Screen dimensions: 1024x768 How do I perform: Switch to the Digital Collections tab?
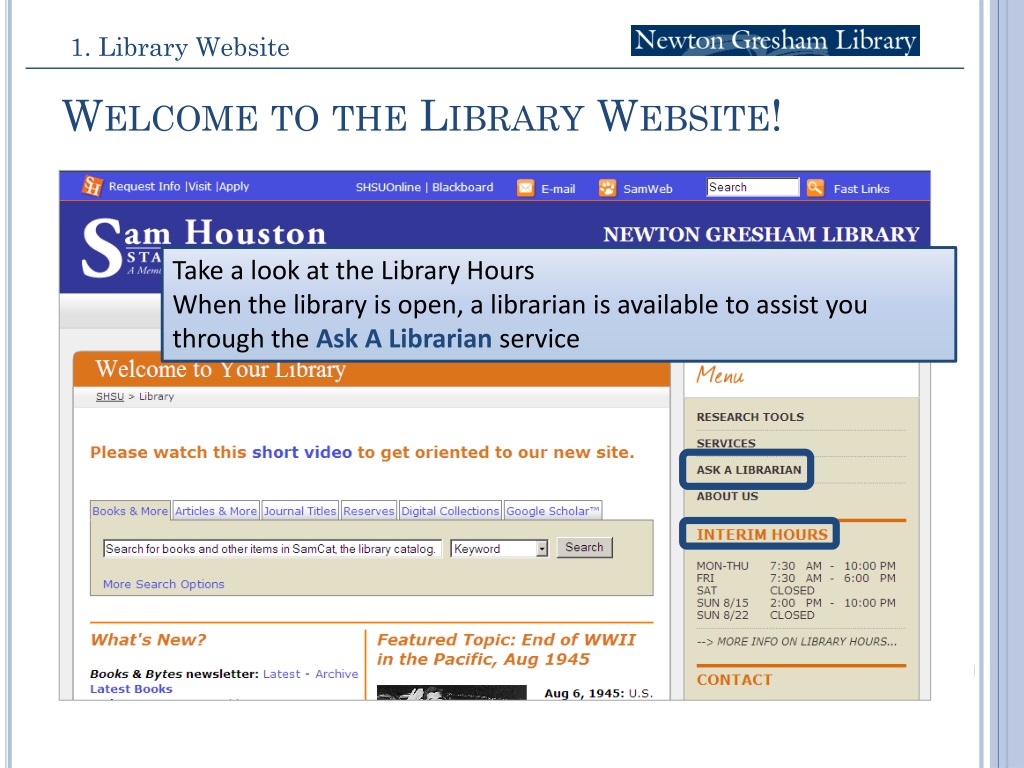pos(450,511)
